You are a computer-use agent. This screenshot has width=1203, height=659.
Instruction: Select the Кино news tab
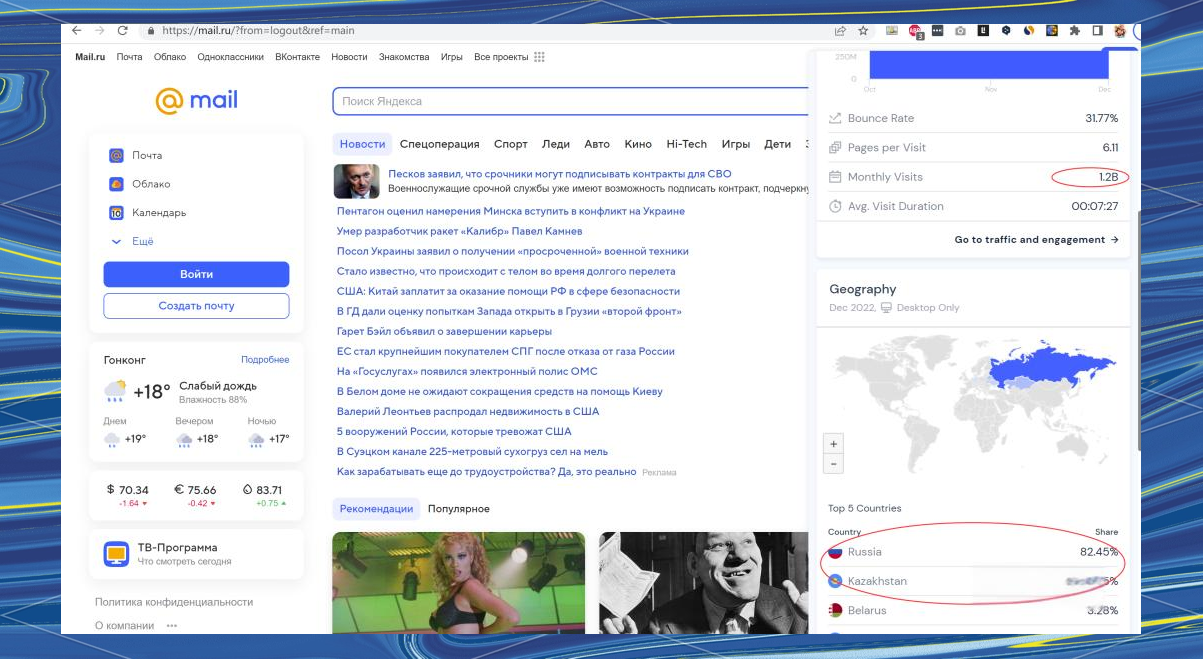coord(638,144)
